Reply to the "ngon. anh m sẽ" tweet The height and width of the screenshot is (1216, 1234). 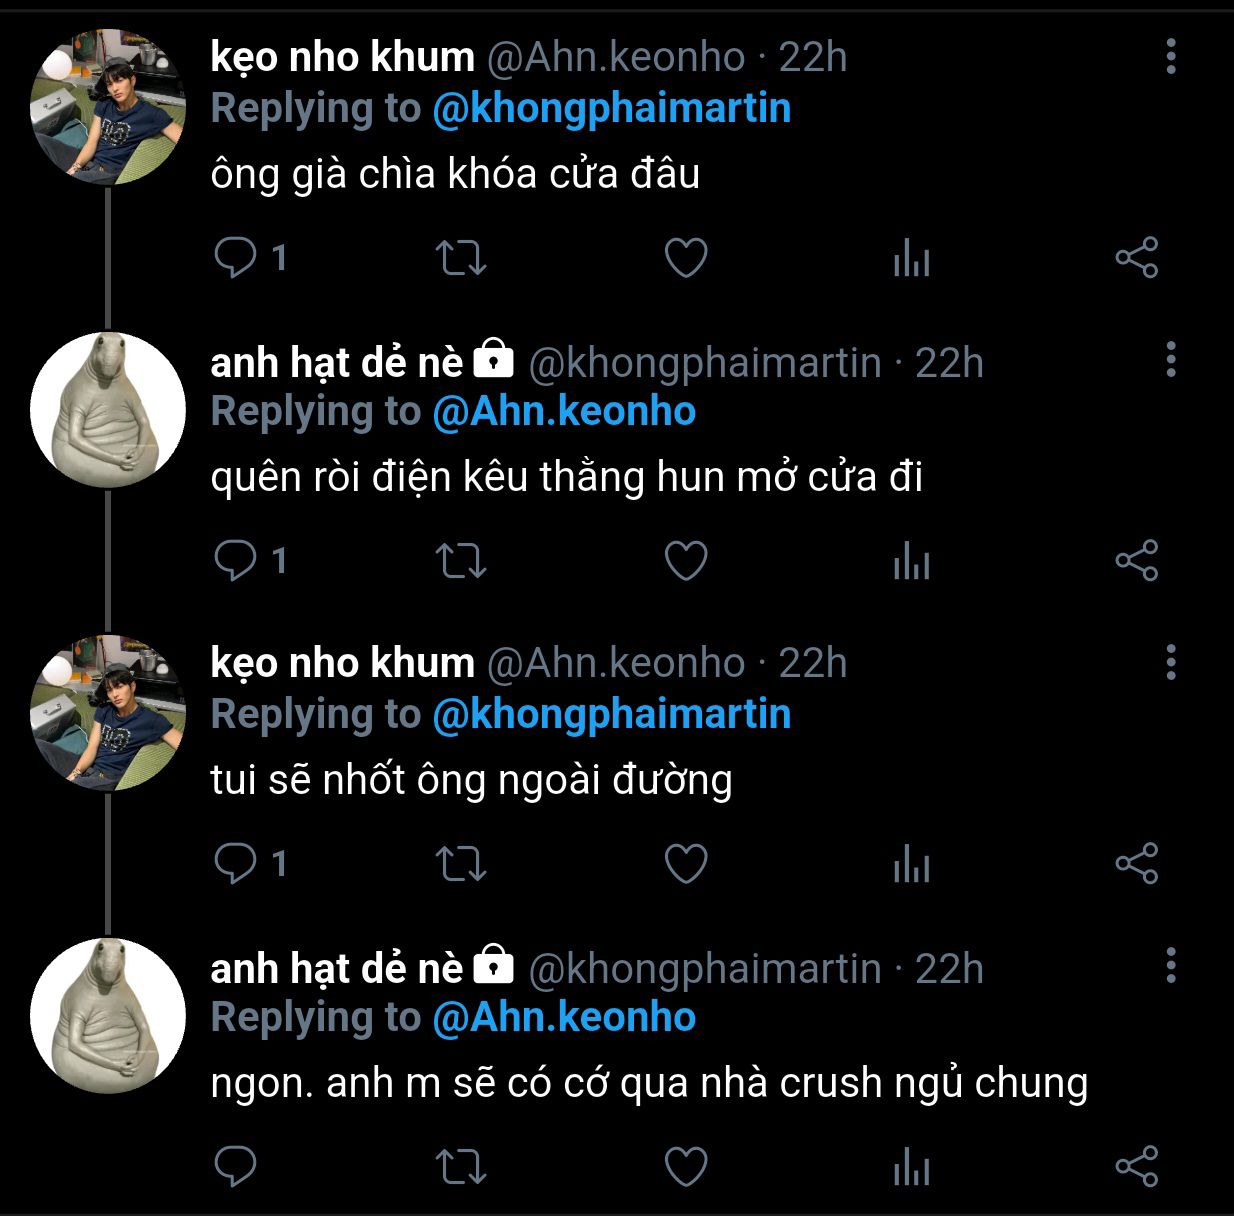[x=236, y=1166]
